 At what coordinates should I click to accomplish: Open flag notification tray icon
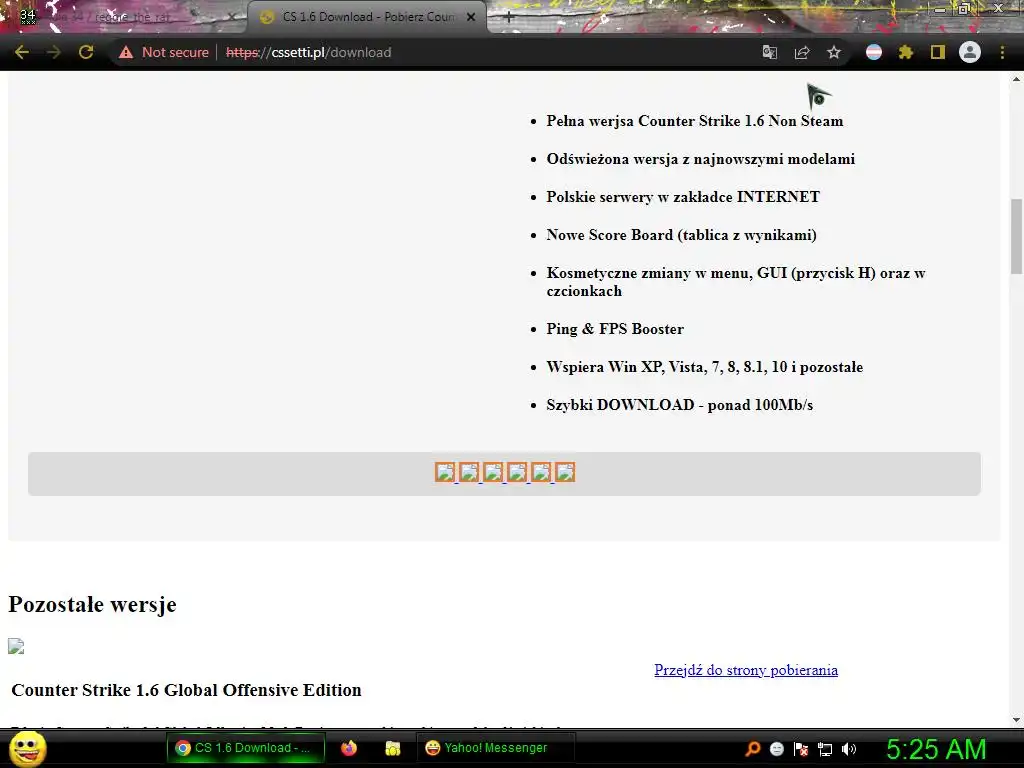pyautogui.click(x=801, y=749)
